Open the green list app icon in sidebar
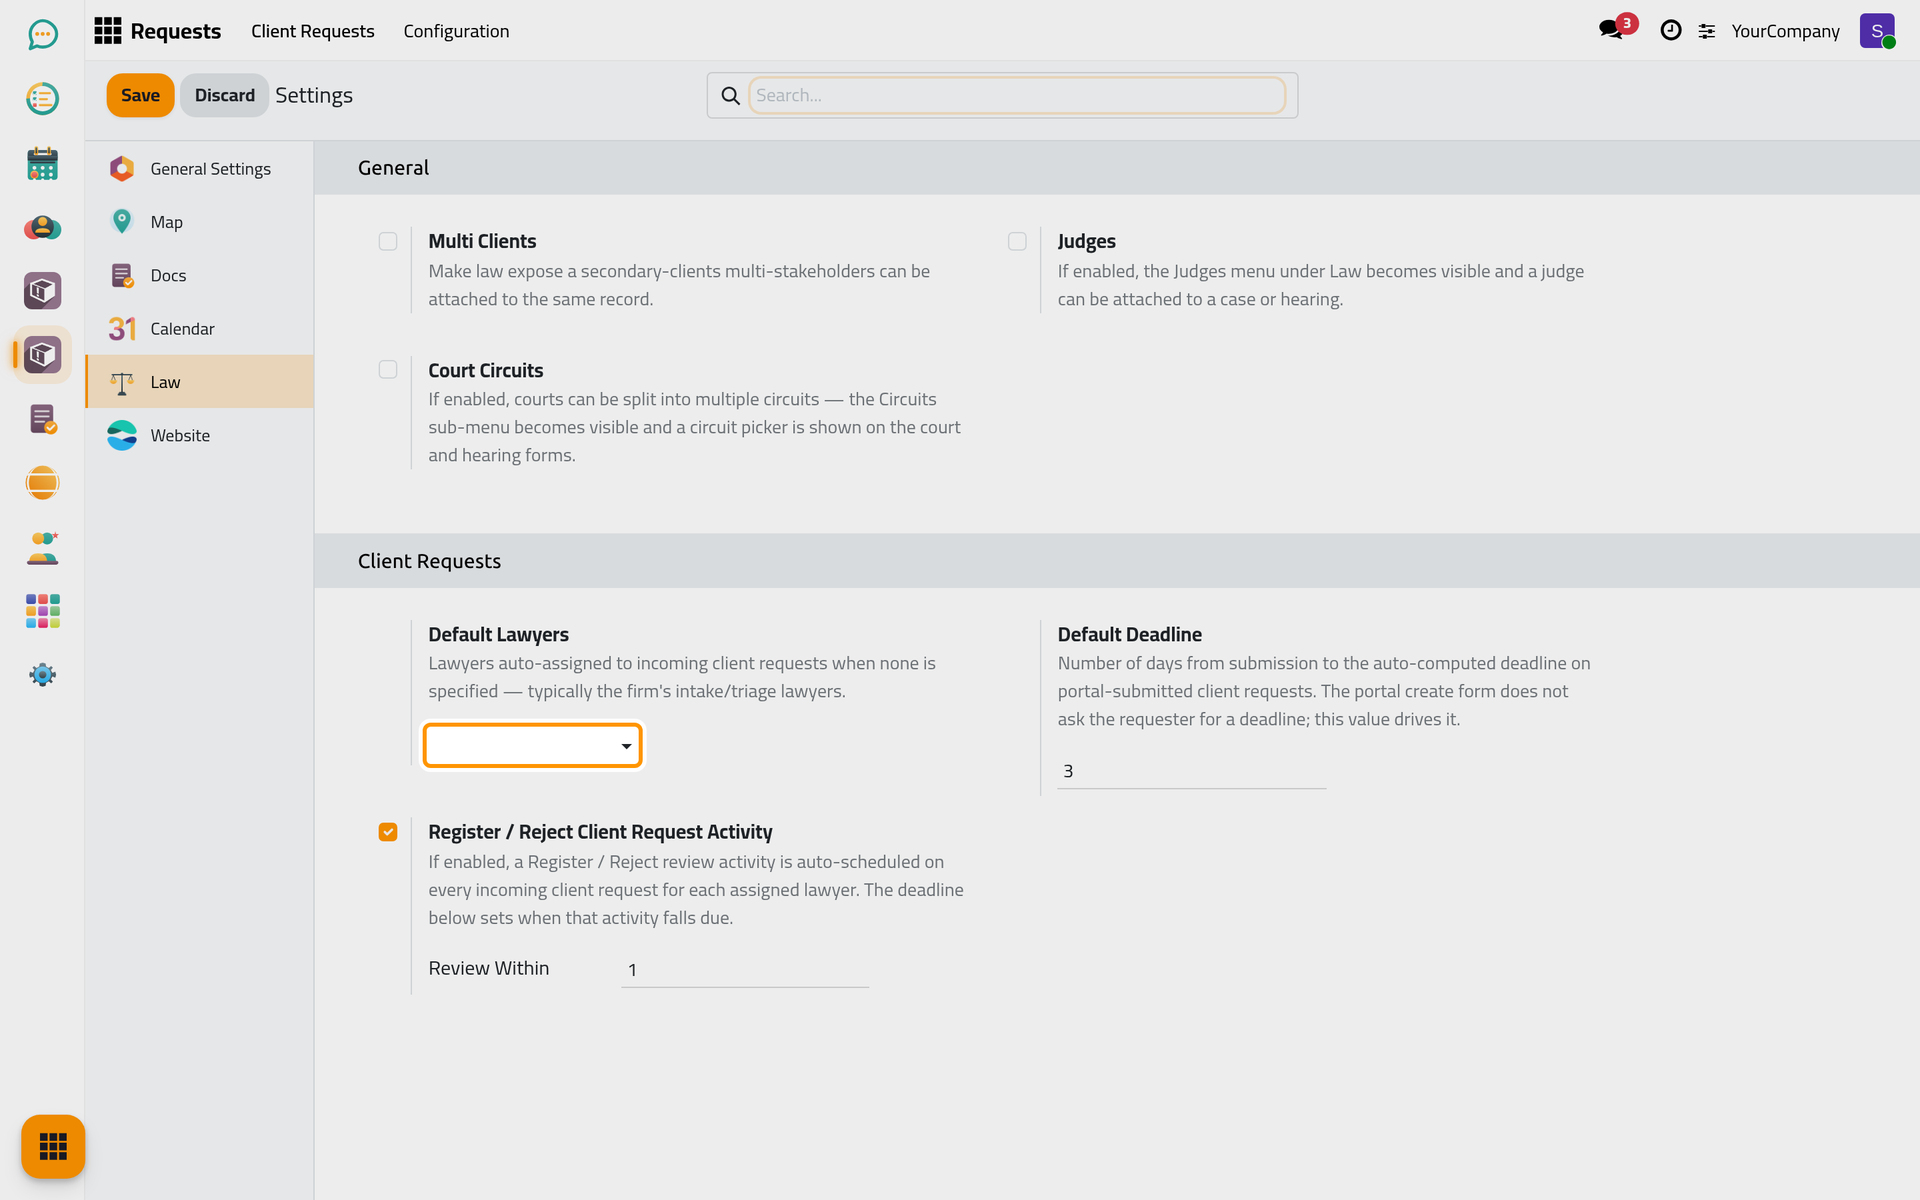The width and height of the screenshot is (1920, 1200). tap(42, 99)
